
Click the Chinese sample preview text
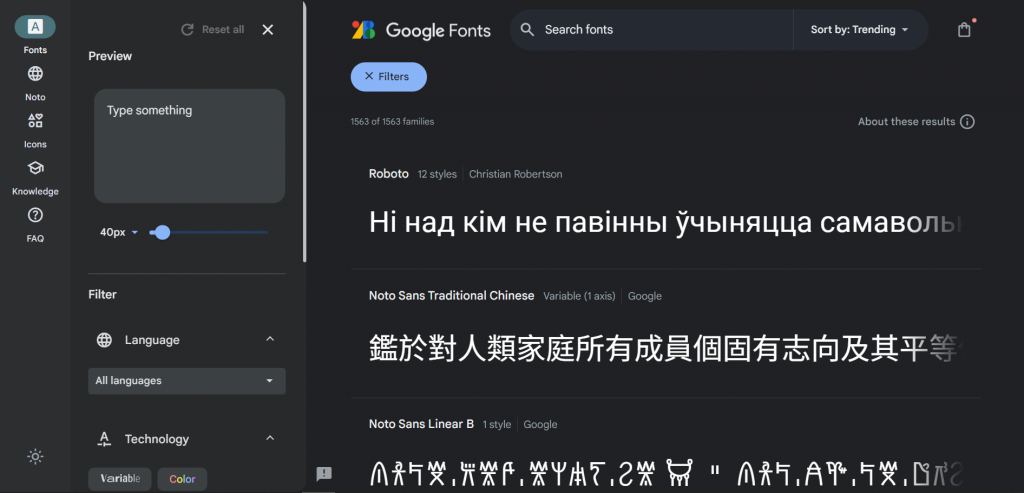[x=666, y=348]
